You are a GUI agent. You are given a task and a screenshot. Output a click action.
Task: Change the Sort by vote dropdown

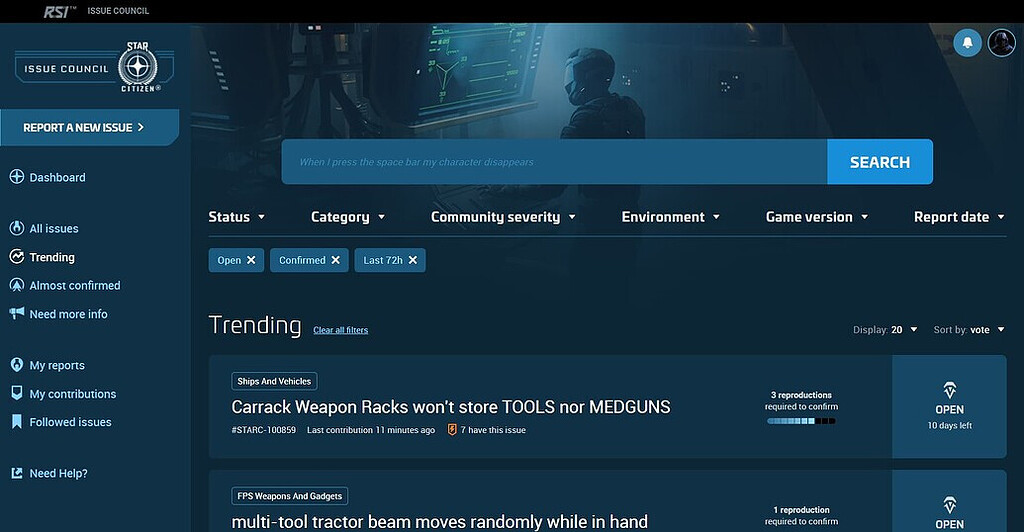[x=969, y=330]
